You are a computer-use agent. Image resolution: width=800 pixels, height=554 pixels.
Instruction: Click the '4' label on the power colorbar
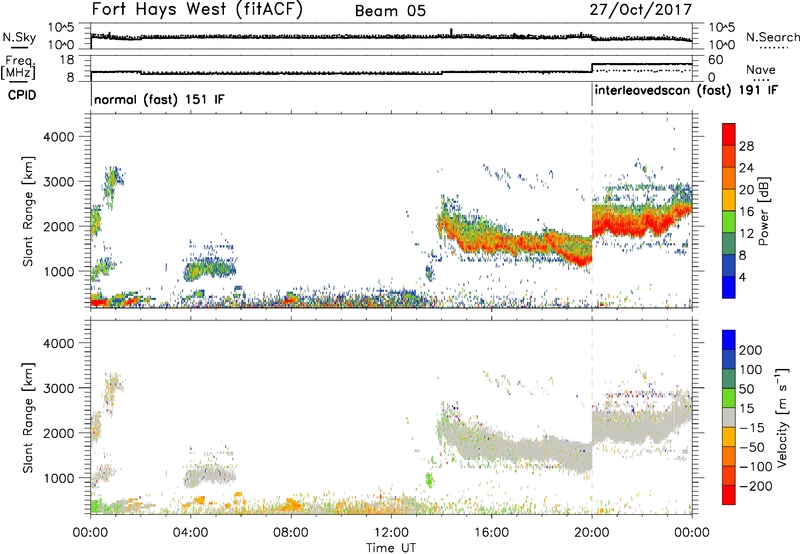(742, 277)
